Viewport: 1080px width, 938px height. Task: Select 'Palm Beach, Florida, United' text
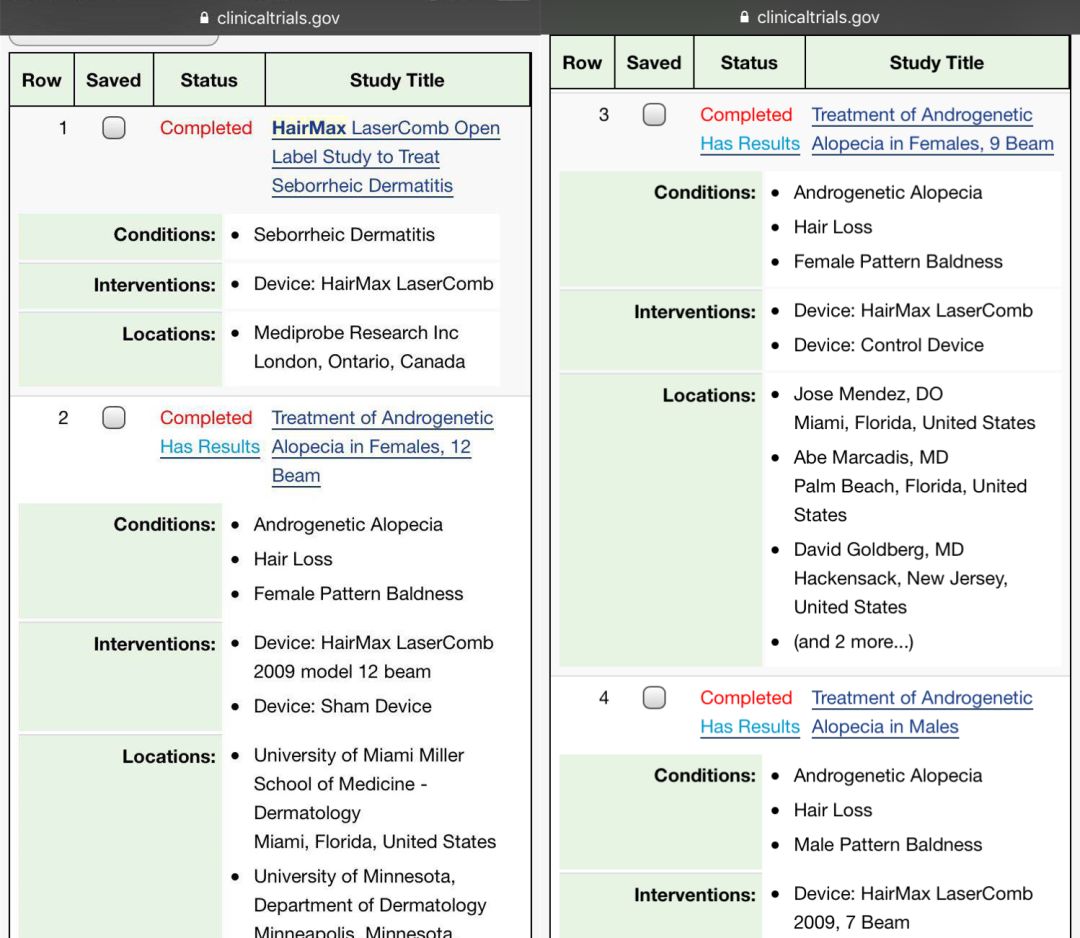pos(910,487)
